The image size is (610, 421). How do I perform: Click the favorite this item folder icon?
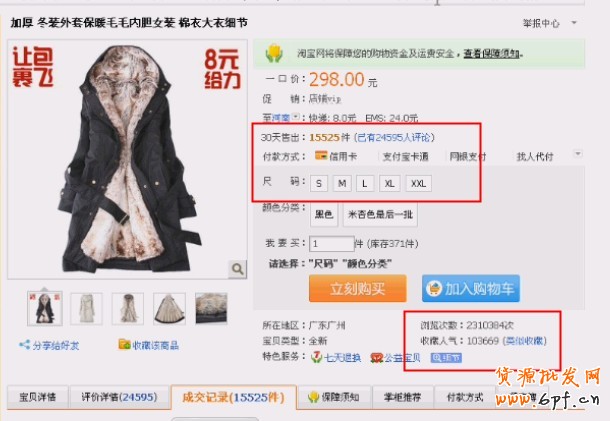(124, 344)
